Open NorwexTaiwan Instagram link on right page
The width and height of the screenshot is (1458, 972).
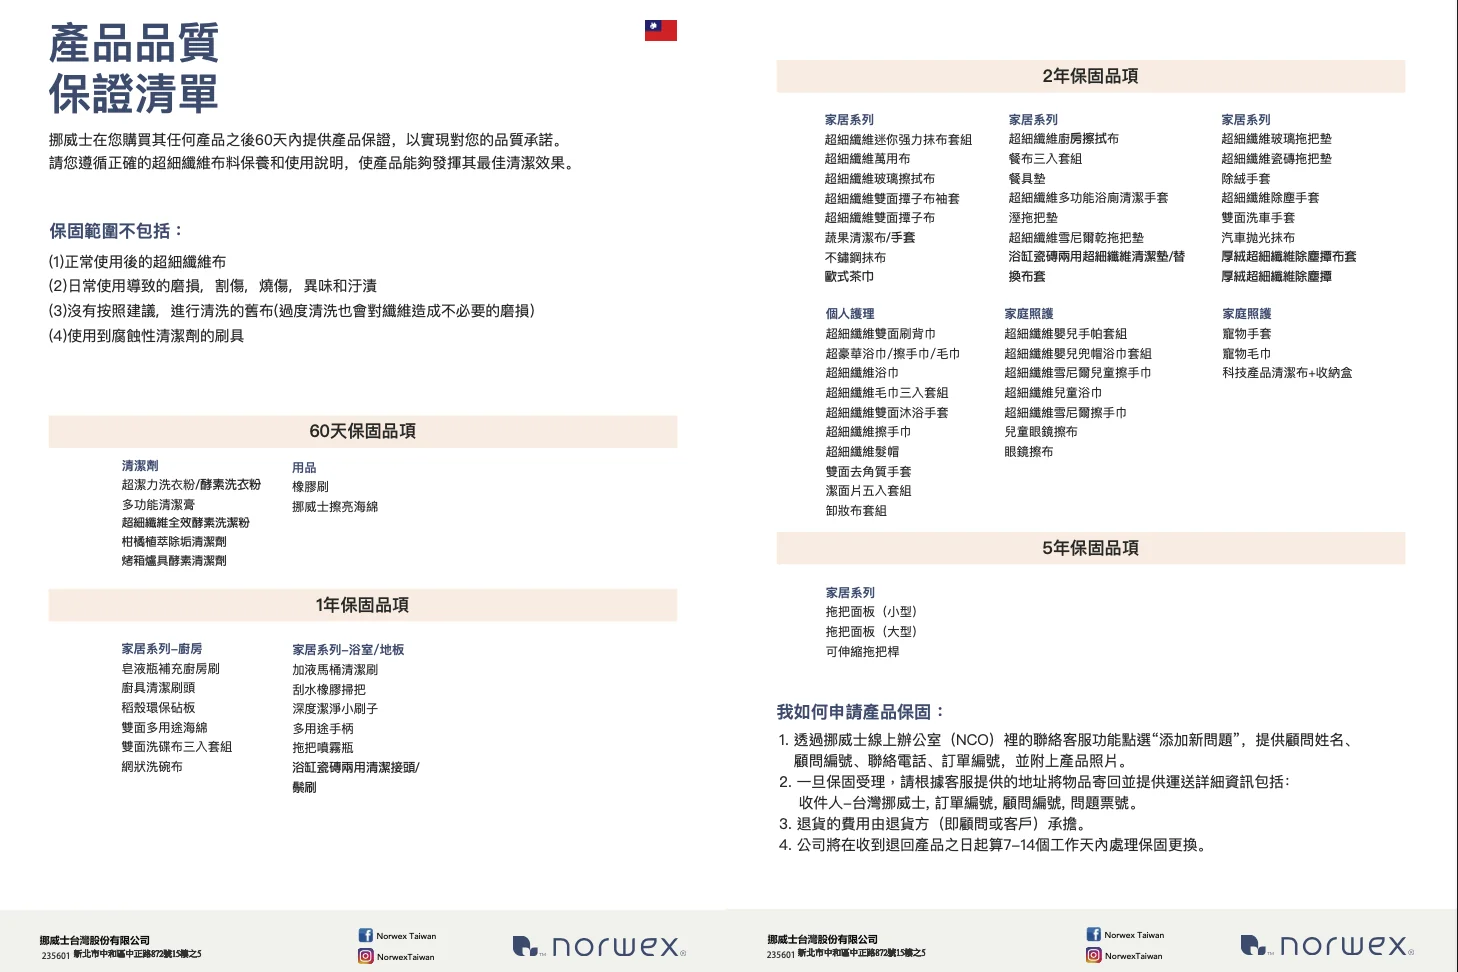tap(1133, 956)
